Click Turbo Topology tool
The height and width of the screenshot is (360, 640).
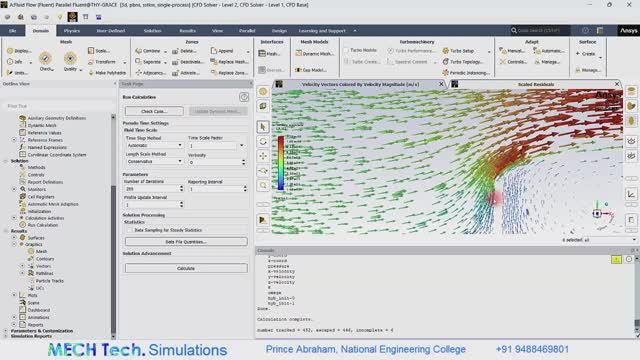(x=463, y=62)
